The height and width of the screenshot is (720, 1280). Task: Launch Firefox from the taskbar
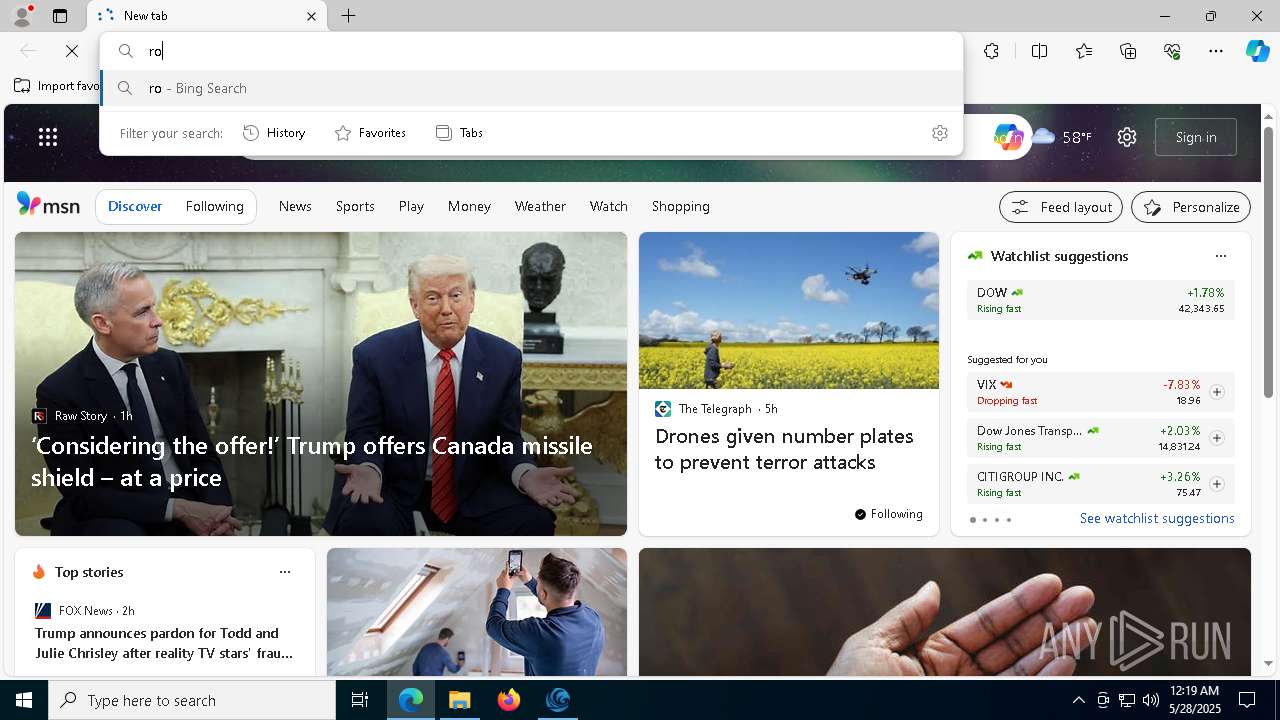pyautogui.click(x=509, y=700)
